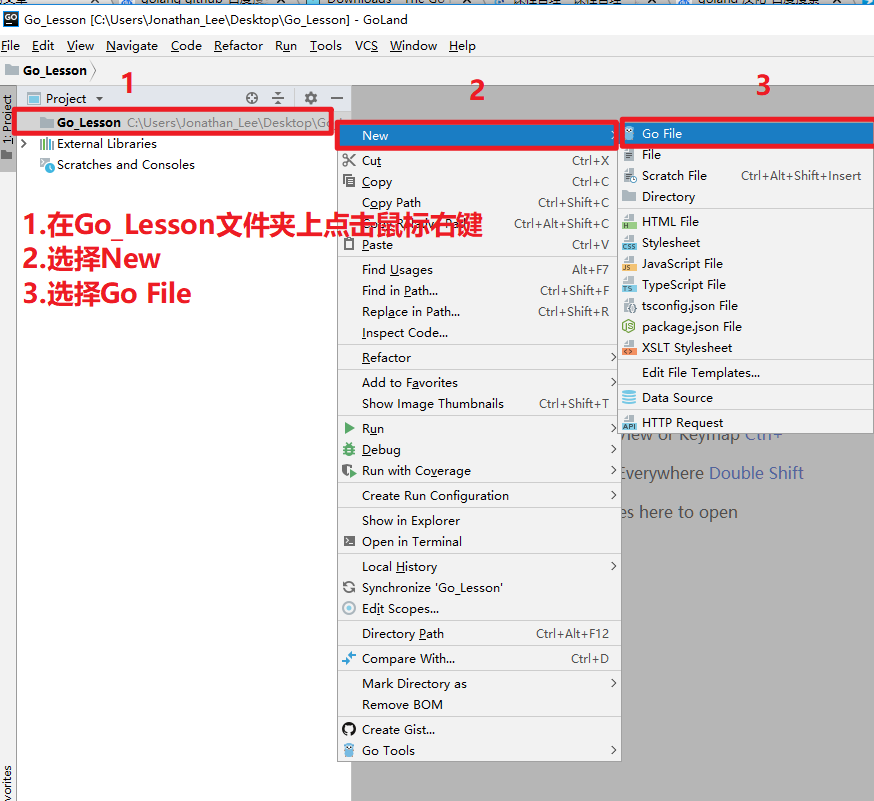874x801 pixels.
Task: Click the Go Tools gopher icon
Action: click(x=349, y=750)
